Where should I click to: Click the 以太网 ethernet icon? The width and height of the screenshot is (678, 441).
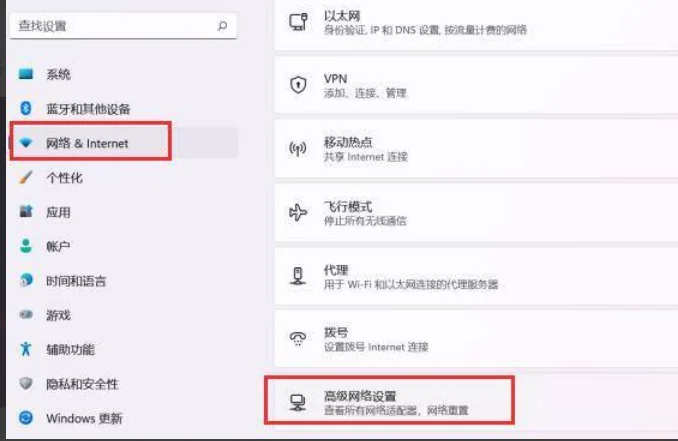pos(298,22)
